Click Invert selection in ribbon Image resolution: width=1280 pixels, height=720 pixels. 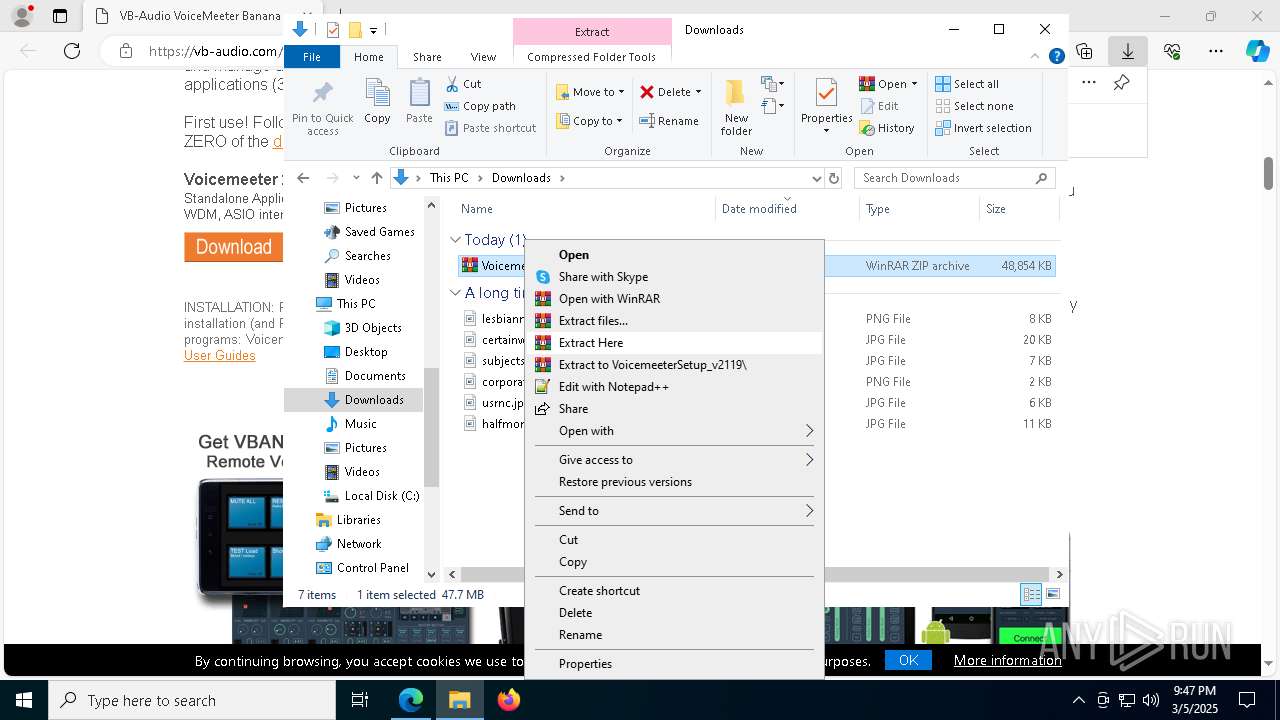pyautogui.click(x=983, y=128)
